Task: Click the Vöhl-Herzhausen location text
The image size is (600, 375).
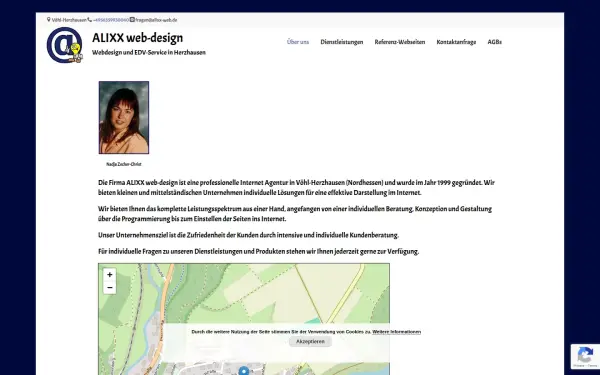Action: tap(69, 20)
